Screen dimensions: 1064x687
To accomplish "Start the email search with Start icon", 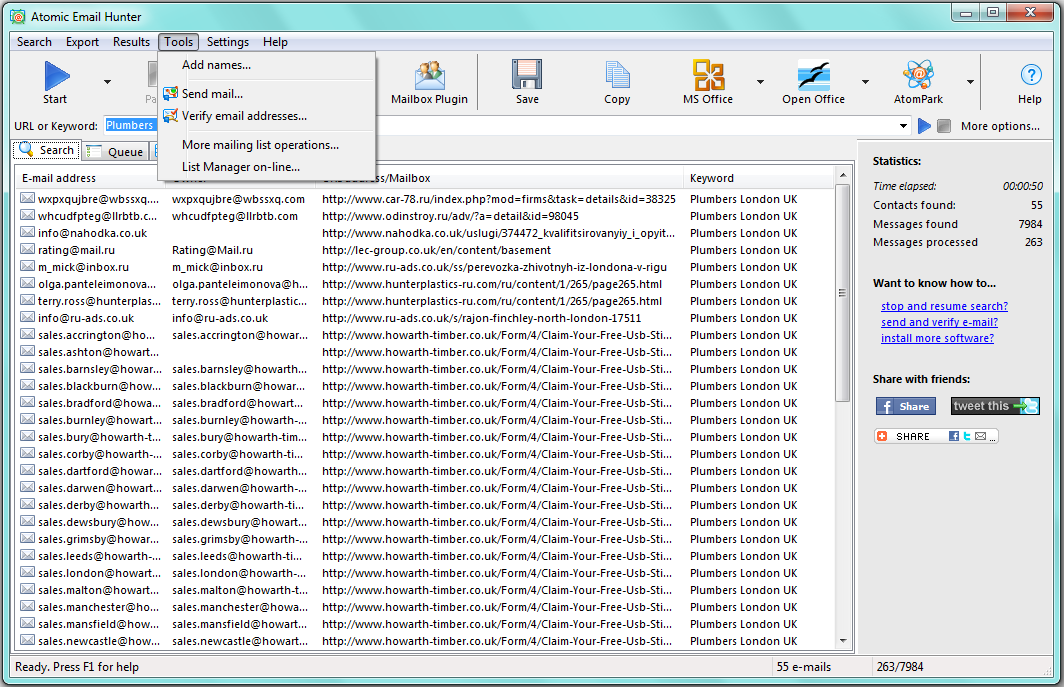I will tap(56, 75).
